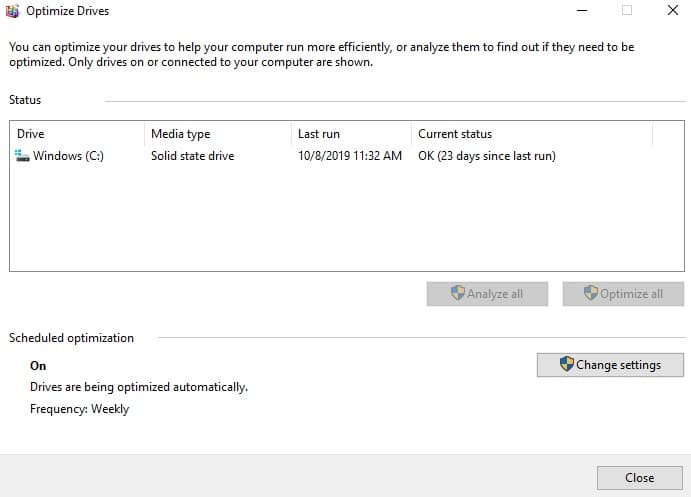
Task: Close the window using the title bar X
Action: point(672,11)
